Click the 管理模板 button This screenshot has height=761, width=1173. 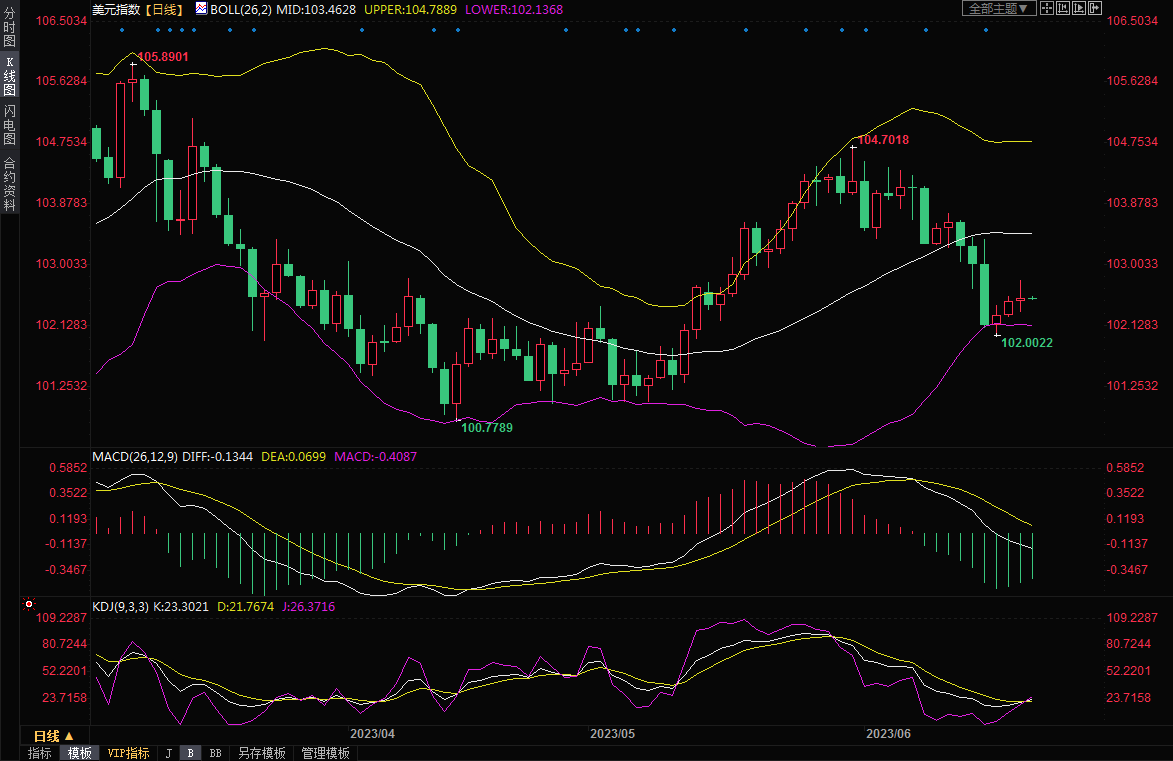pyautogui.click(x=325, y=753)
